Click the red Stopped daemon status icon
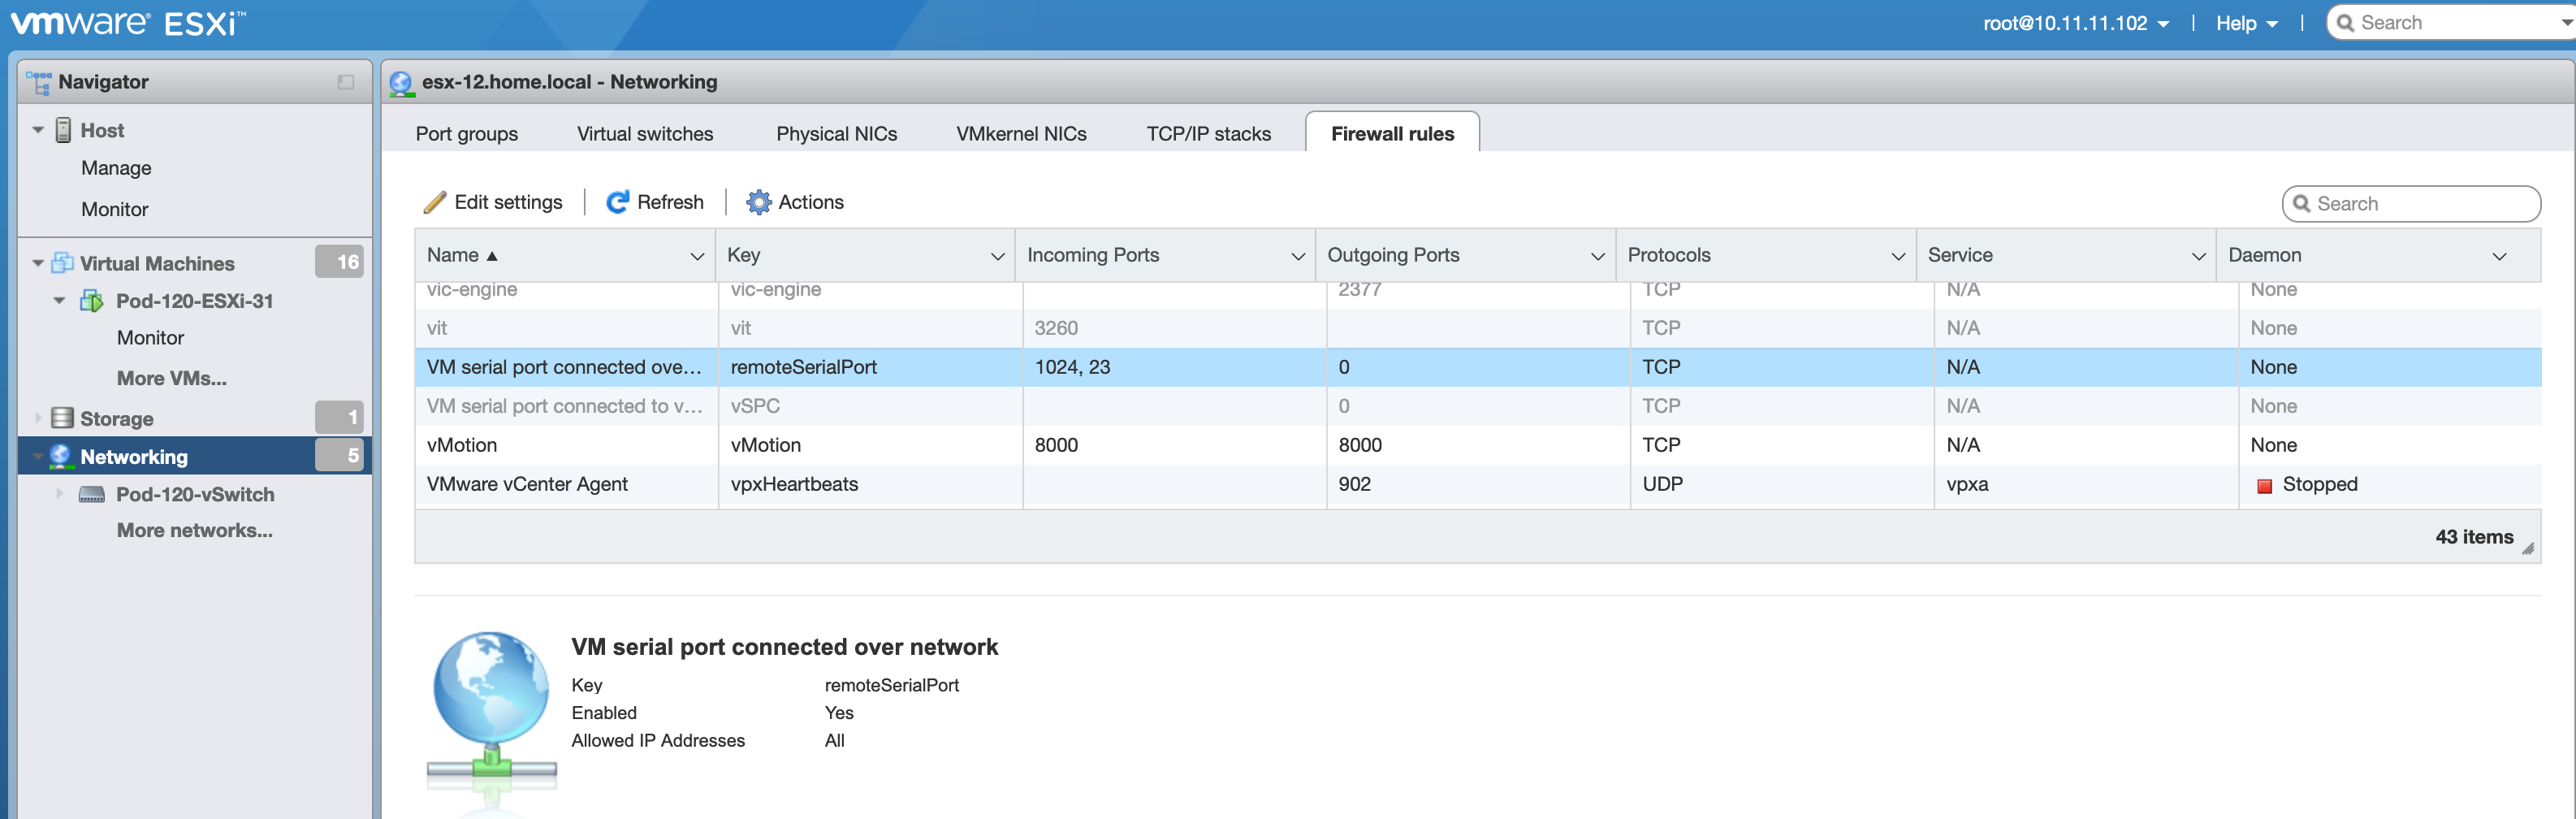2576x819 pixels. [2264, 486]
